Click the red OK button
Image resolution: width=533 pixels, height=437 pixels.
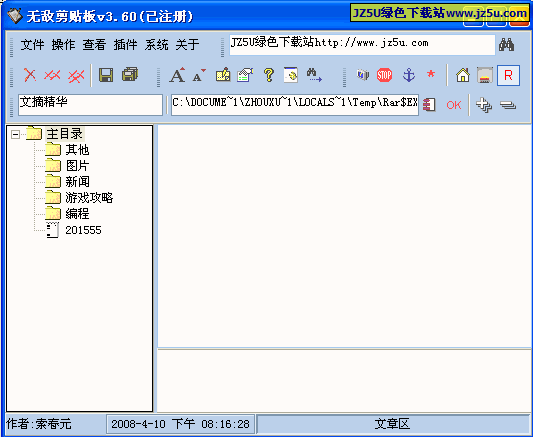pyautogui.click(x=454, y=105)
